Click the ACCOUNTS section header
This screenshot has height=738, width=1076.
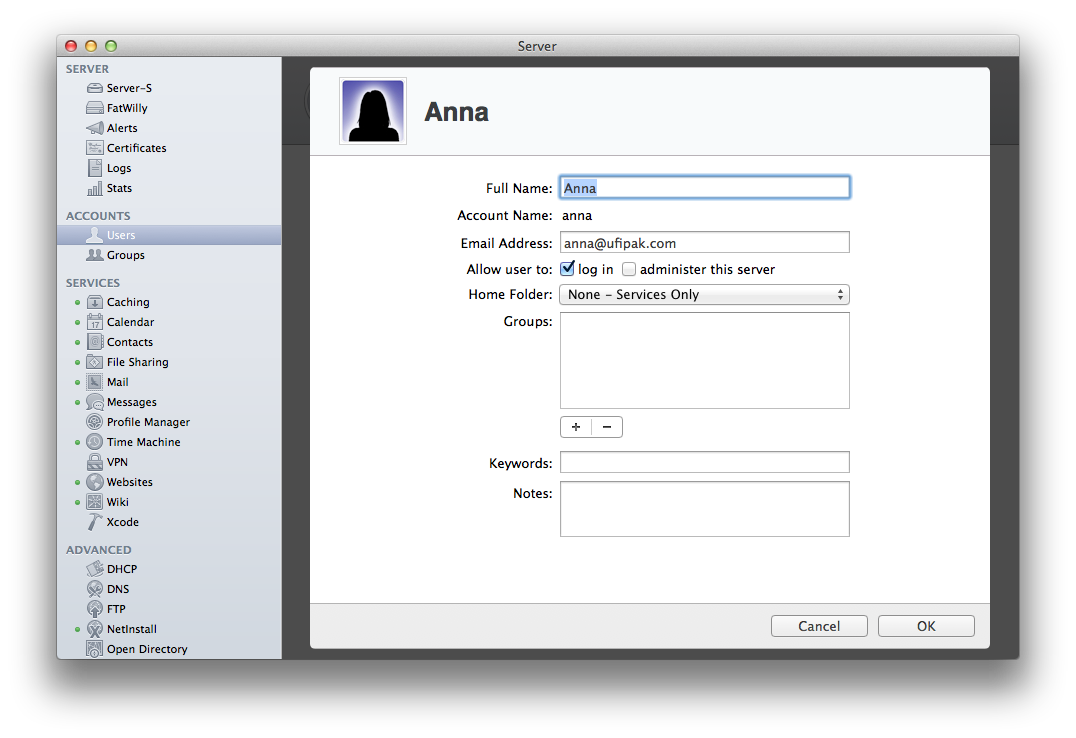tap(98, 216)
